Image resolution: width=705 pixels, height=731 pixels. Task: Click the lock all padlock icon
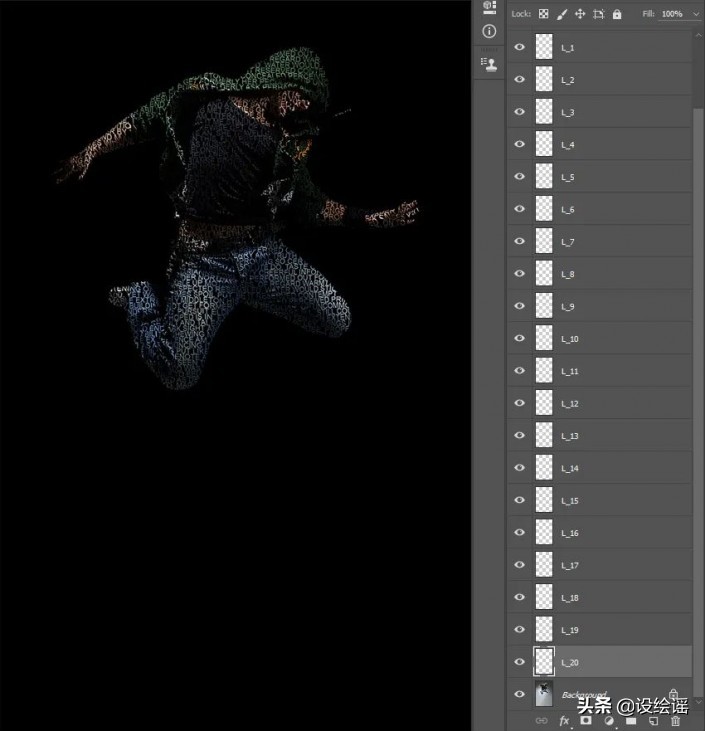[617, 14]
